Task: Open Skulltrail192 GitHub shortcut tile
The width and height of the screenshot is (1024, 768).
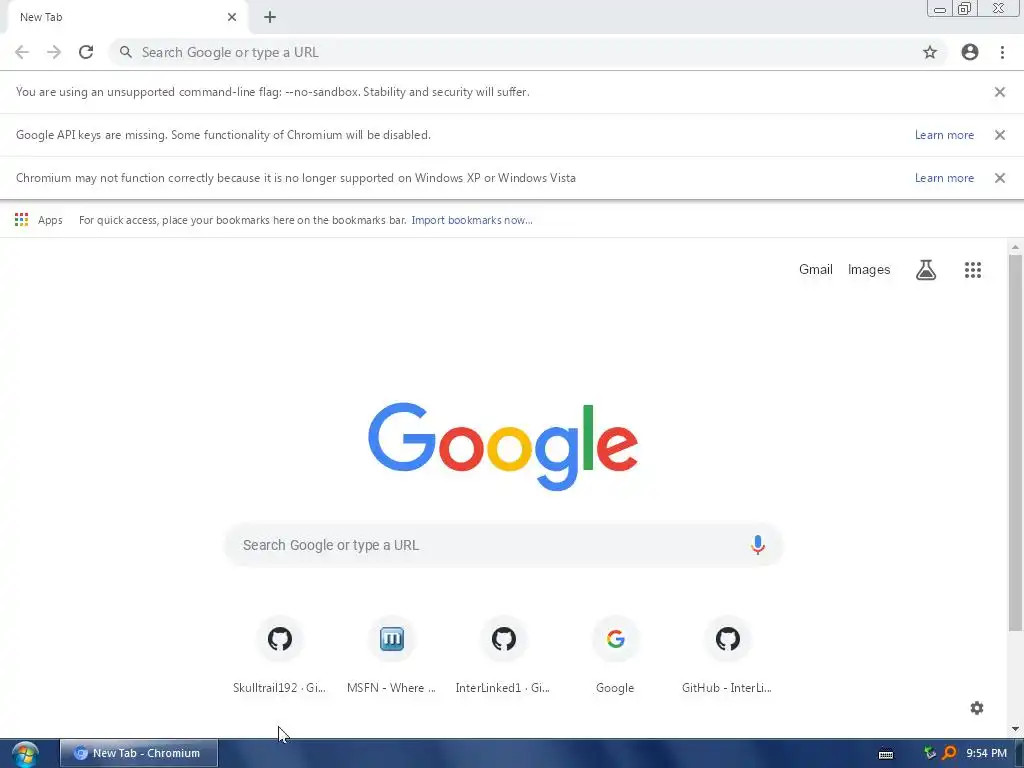Action: (x=280, y=656)
